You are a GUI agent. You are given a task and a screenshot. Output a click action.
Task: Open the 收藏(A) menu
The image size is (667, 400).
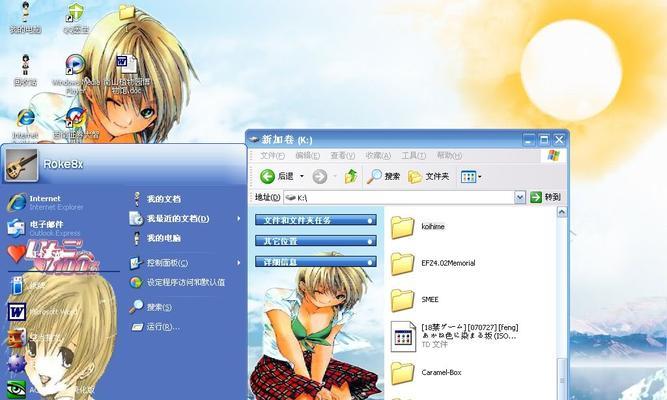(378, 155)
